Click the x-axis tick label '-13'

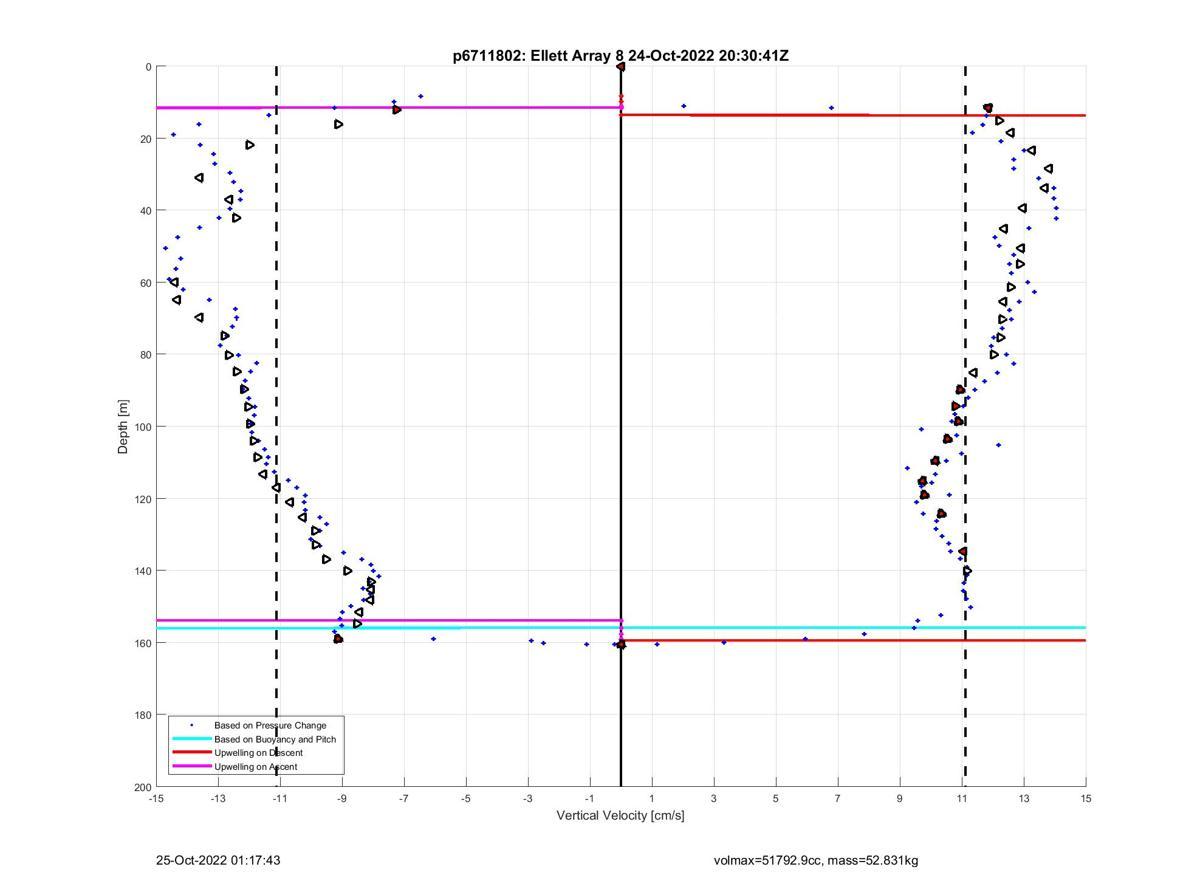218,798
